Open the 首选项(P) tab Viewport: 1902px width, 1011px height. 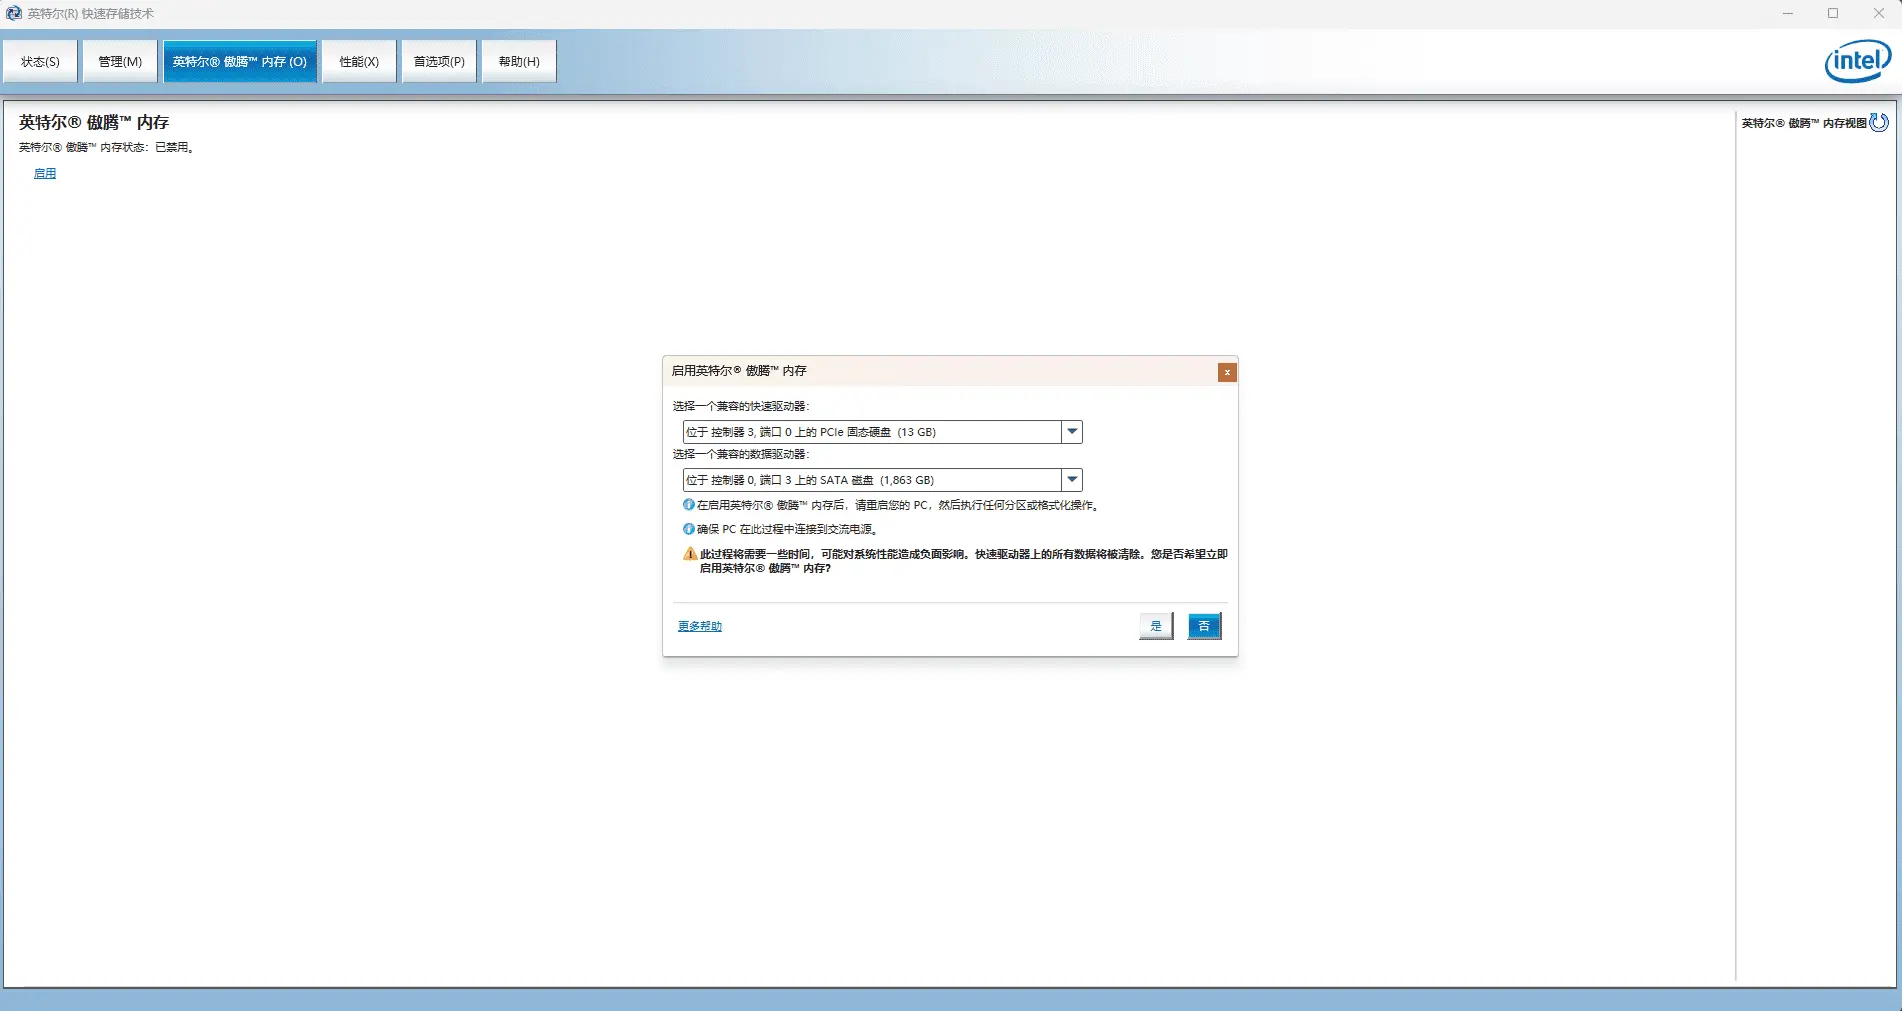pyautogui.click(x=439, y=62)
